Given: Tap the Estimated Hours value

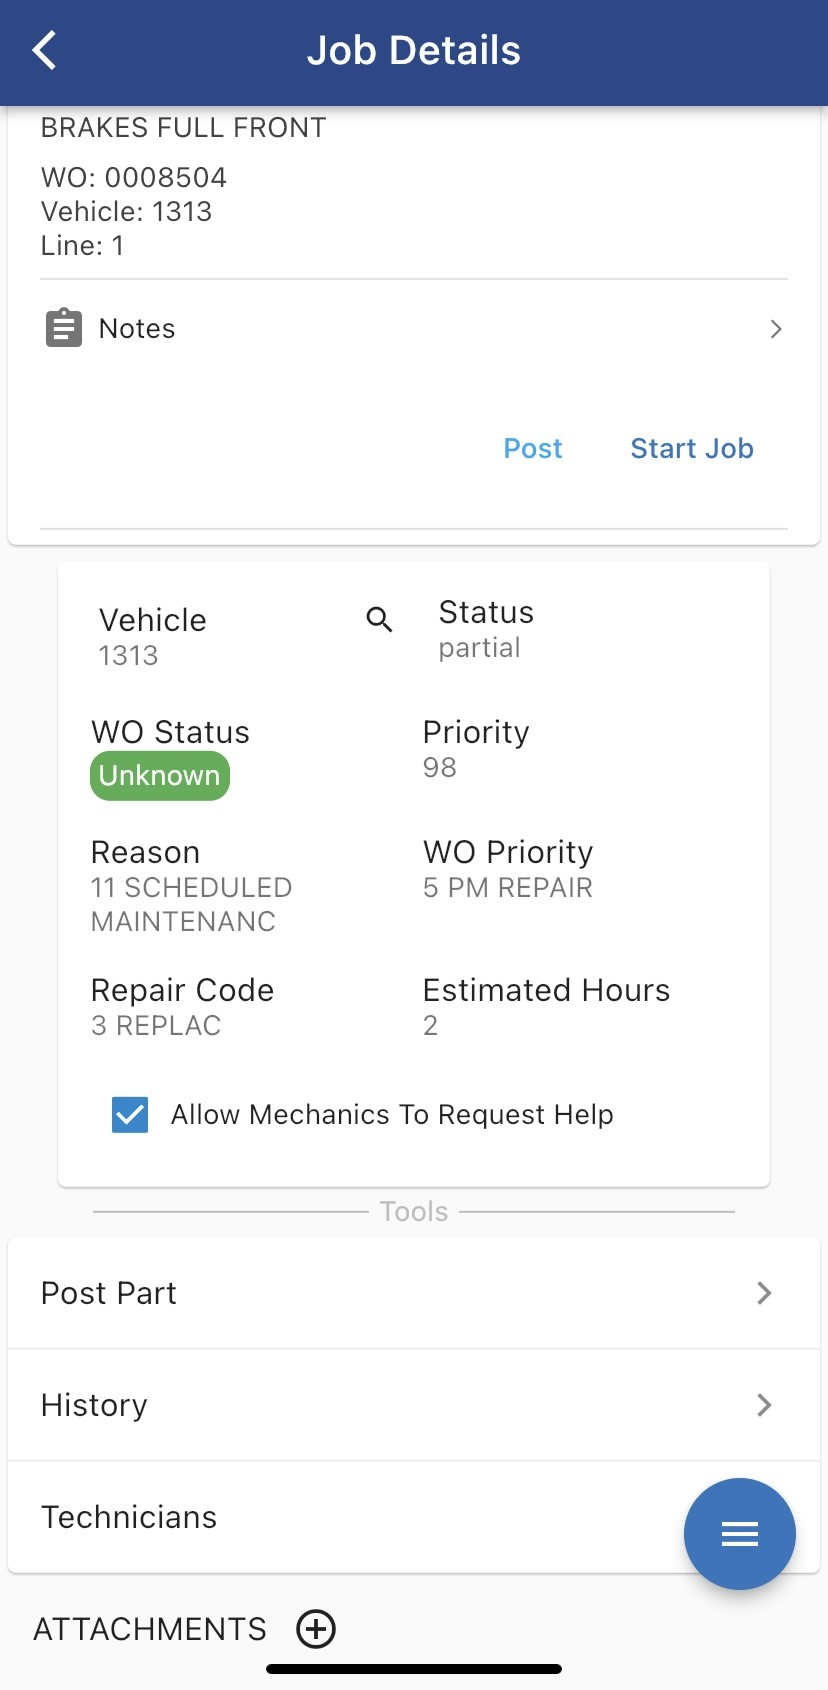Looking at the screenshot, I should (431, 1025).
